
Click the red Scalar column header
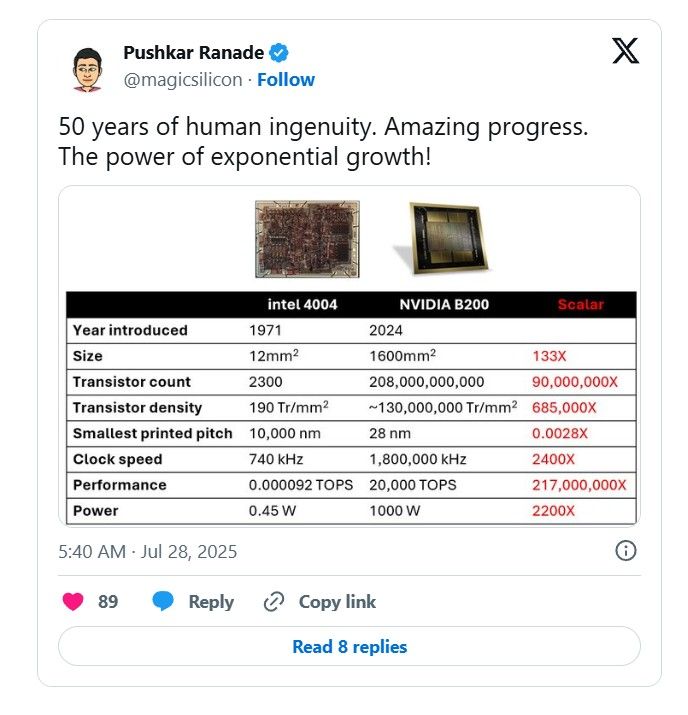(580, 305)
